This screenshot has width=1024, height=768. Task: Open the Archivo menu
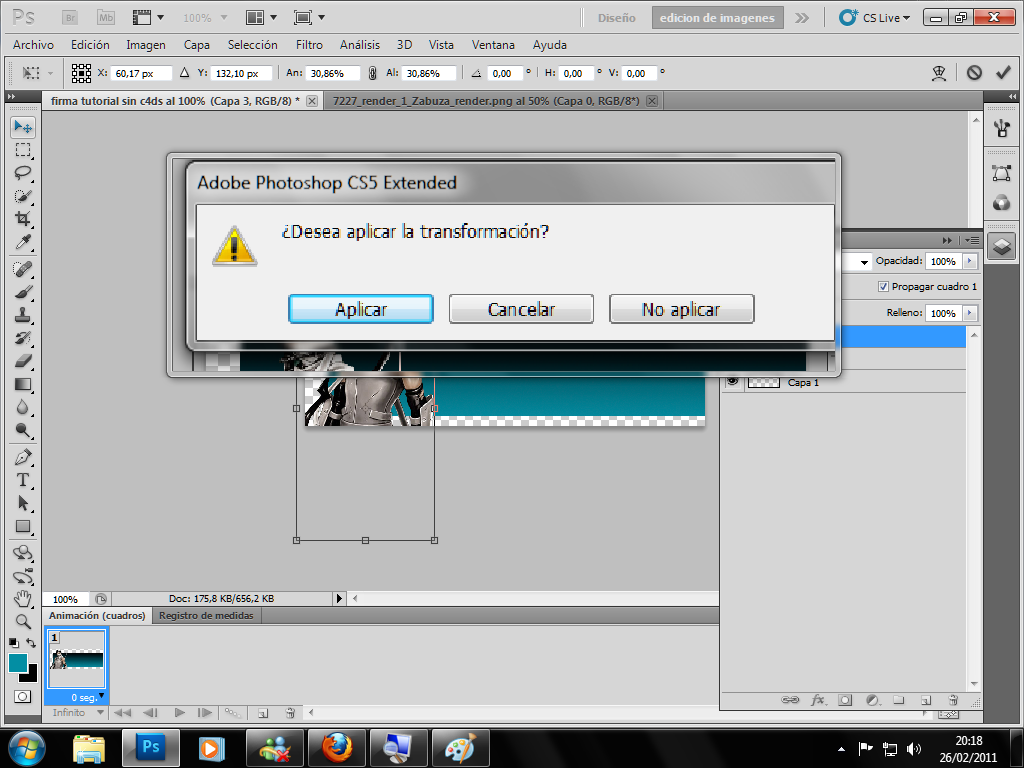(33, 45)
